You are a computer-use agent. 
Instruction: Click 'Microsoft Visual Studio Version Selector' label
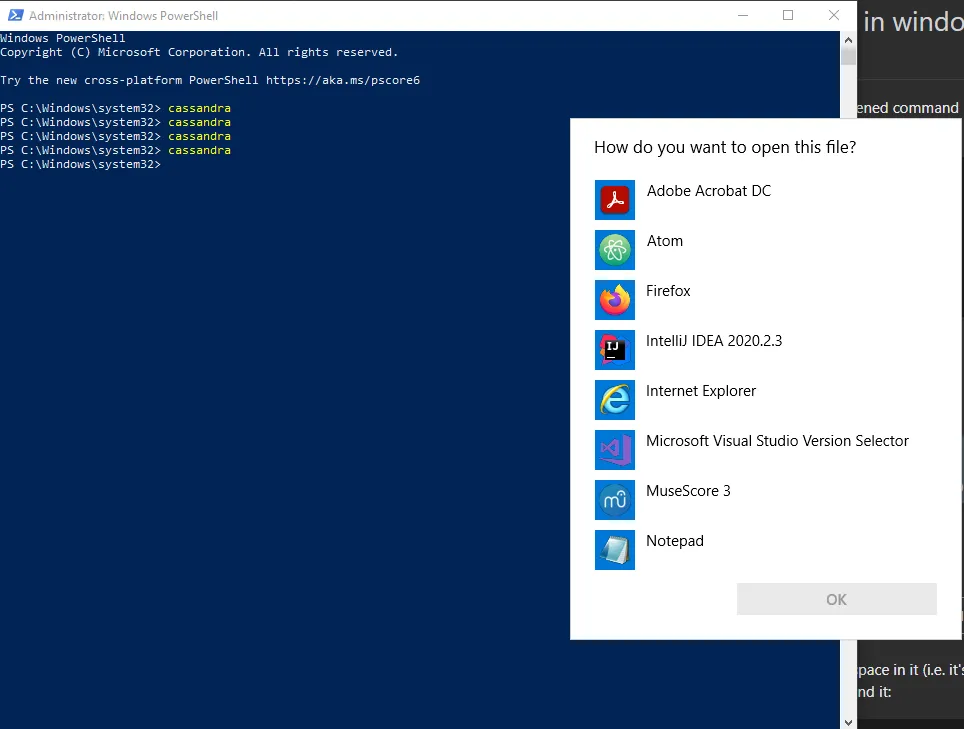(x=777, y=441)
